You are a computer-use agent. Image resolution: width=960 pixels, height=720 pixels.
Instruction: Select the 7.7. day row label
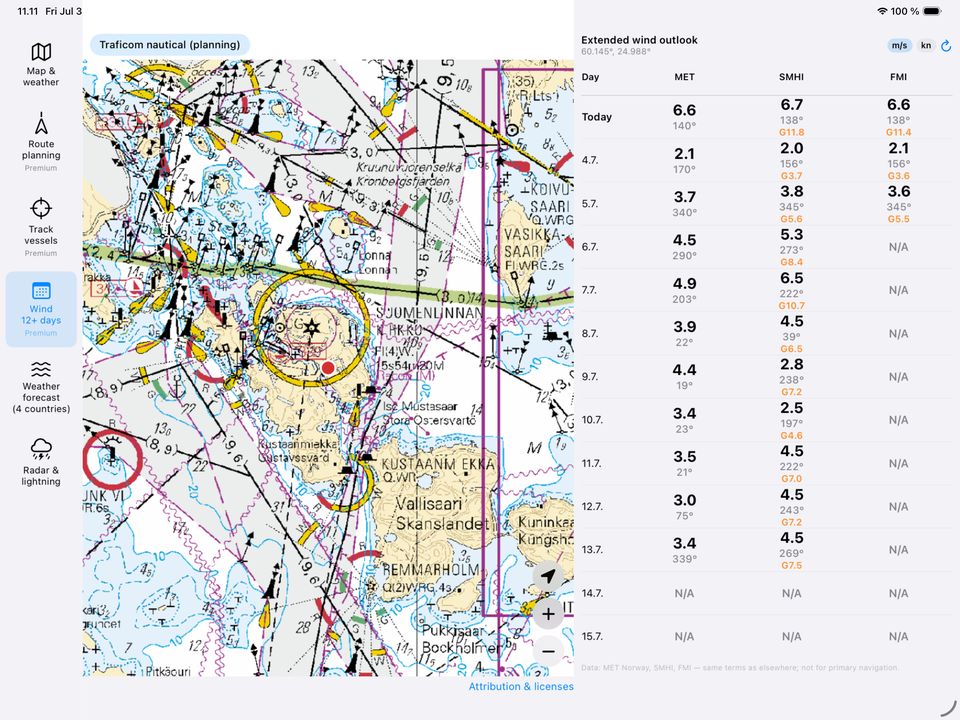pos(590,290)
